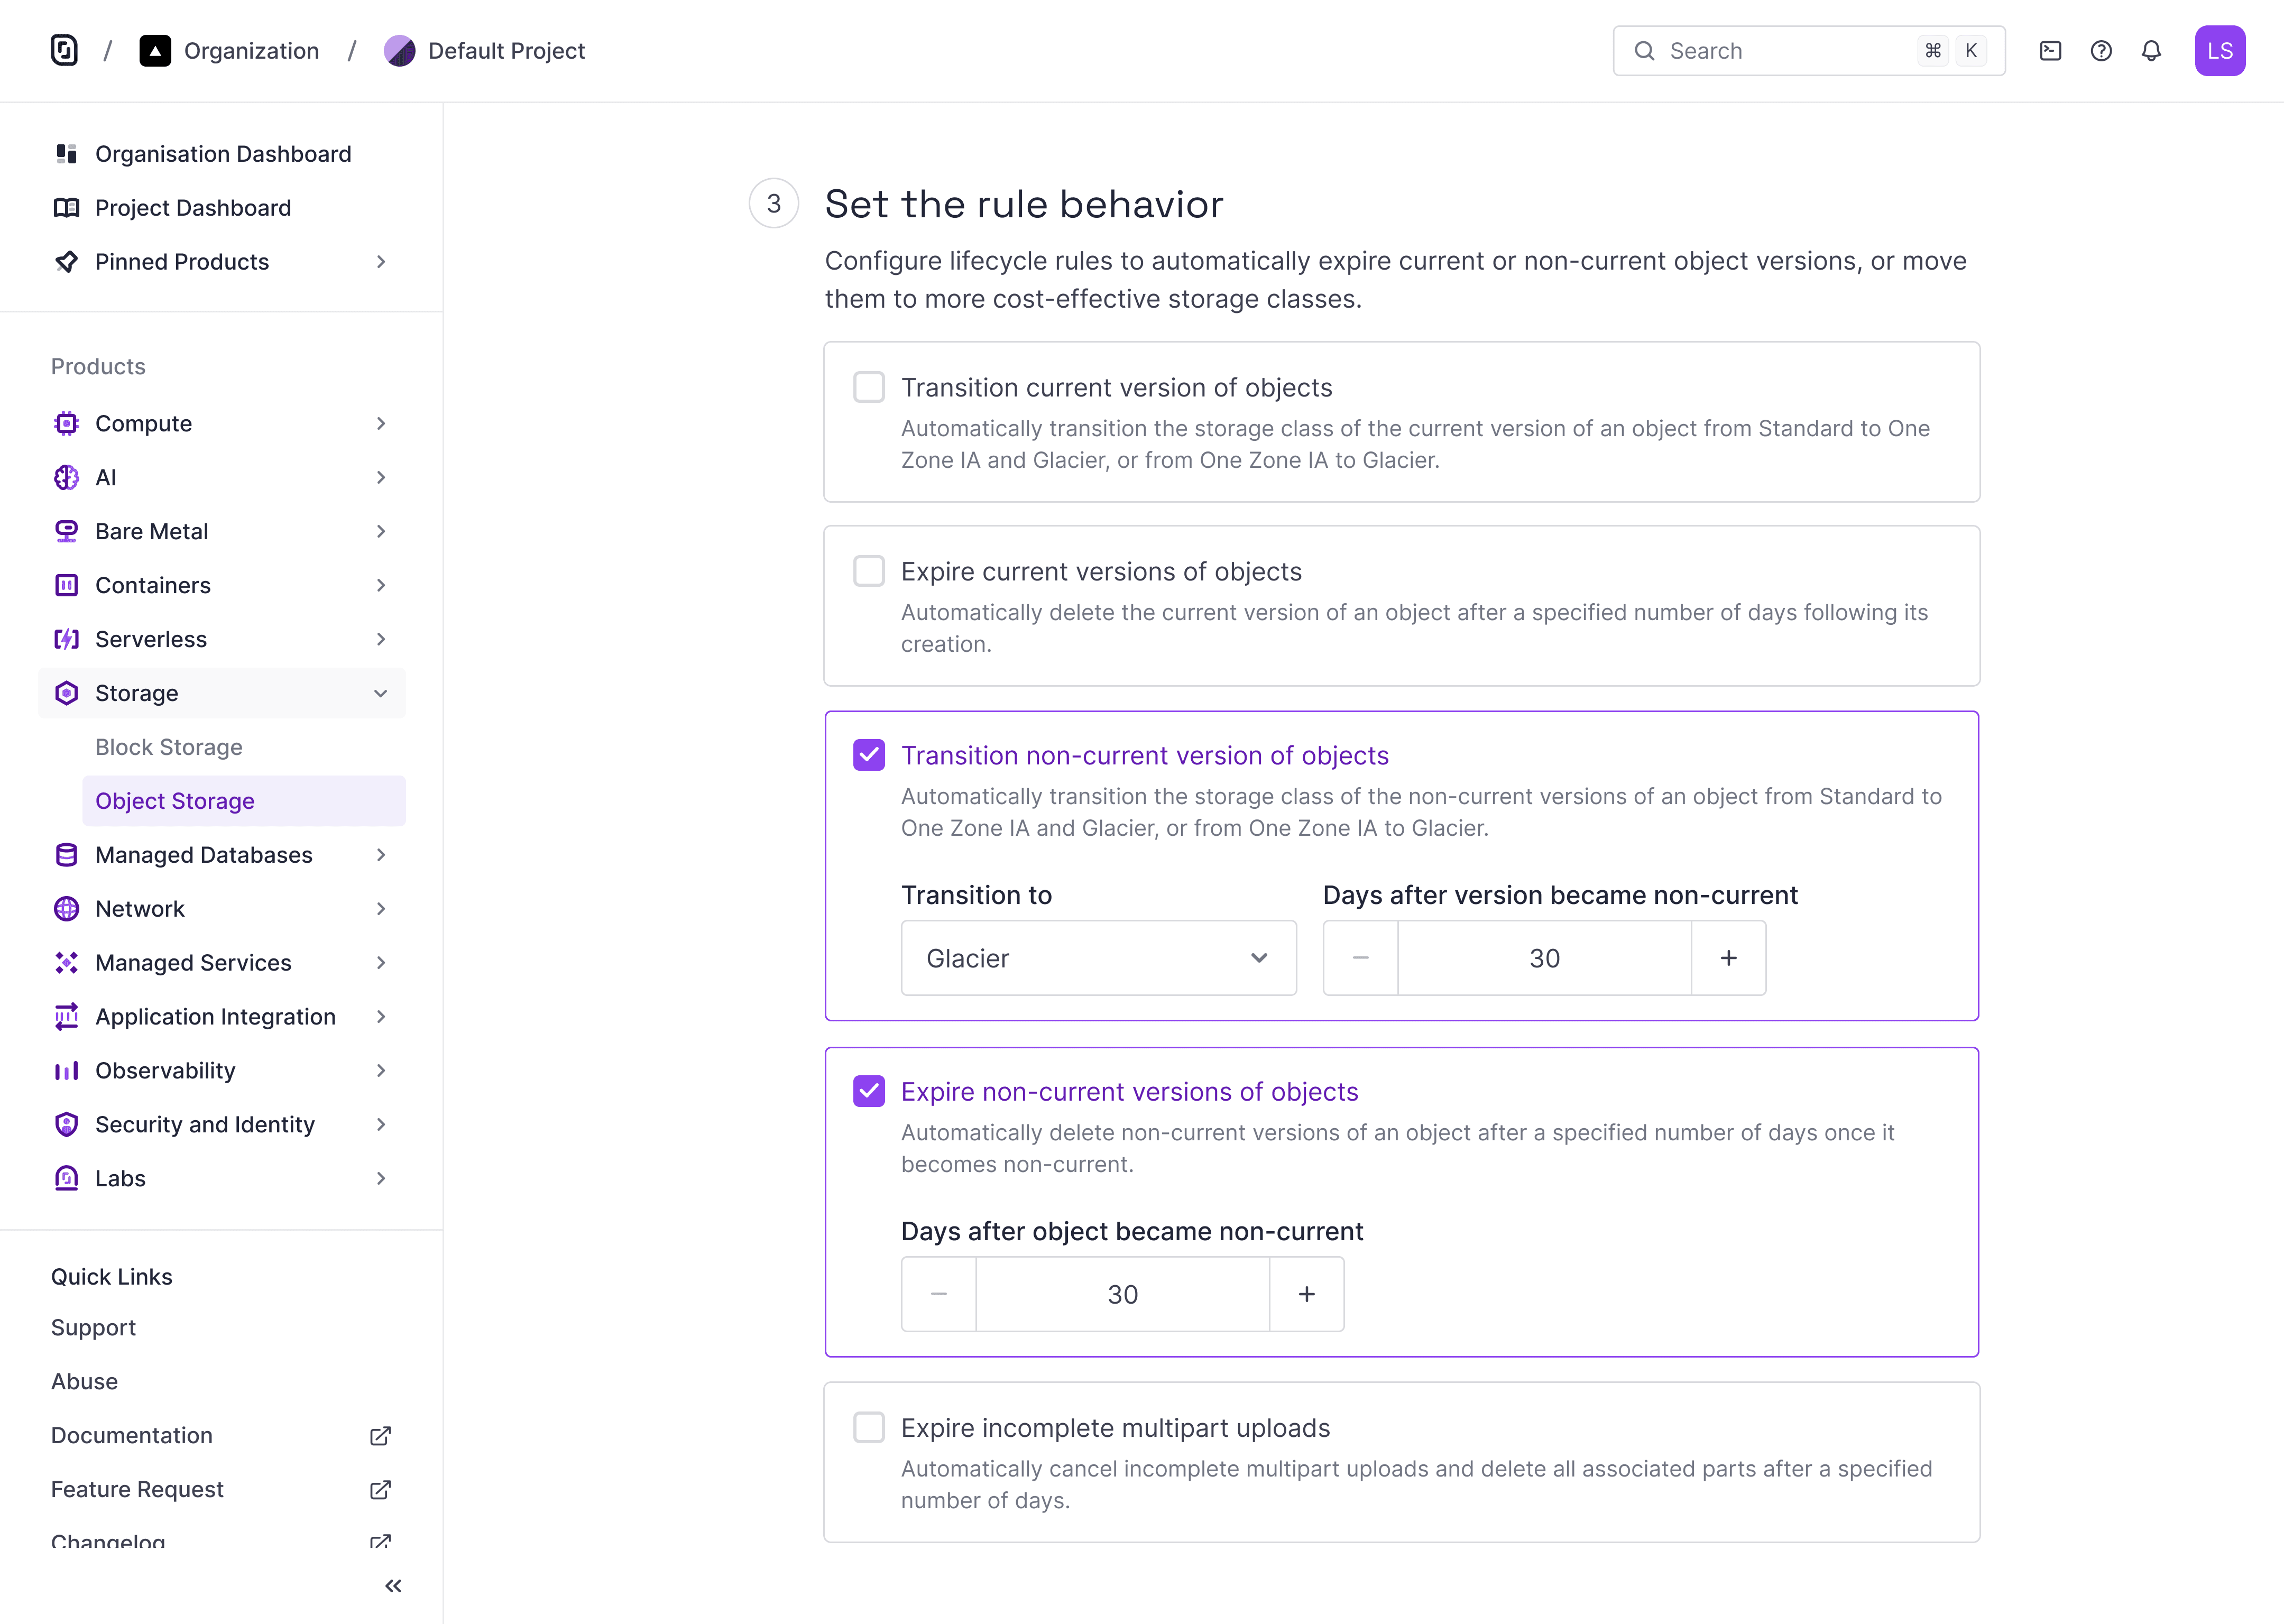Open the notifications bell icon
The height and width of the screenshot is (1624, 2284).
tap(2151, 51)
